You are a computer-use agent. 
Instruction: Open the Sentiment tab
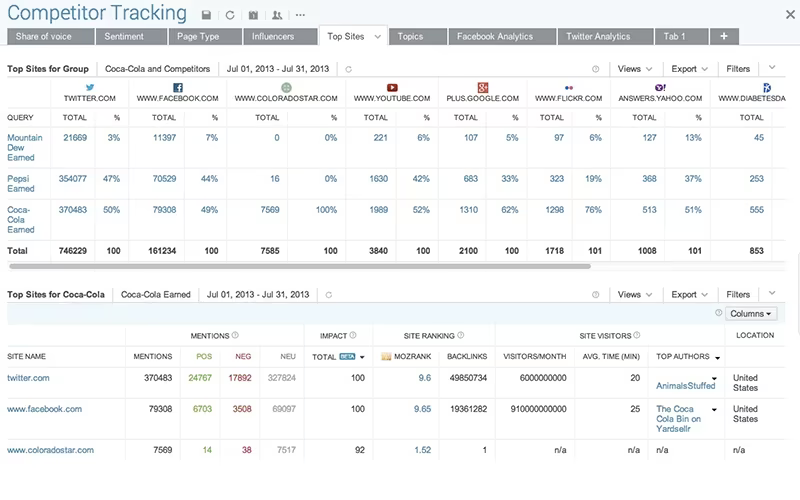[x=132, y=36]
